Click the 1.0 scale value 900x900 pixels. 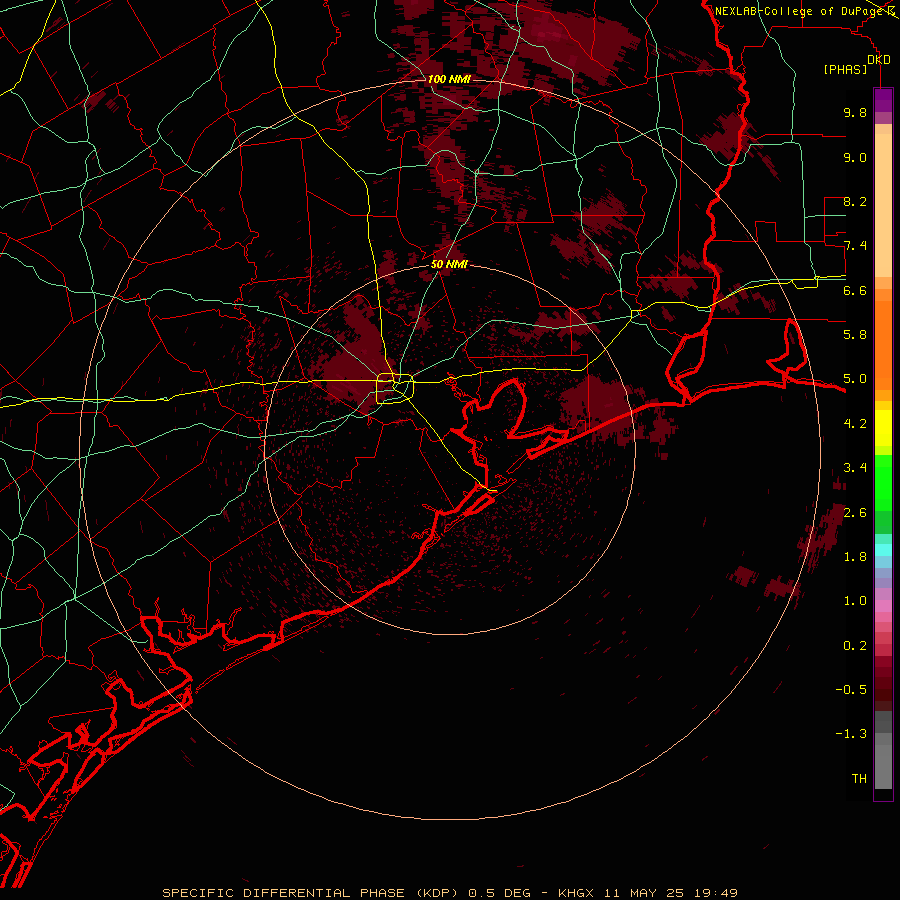coord(855,601)
